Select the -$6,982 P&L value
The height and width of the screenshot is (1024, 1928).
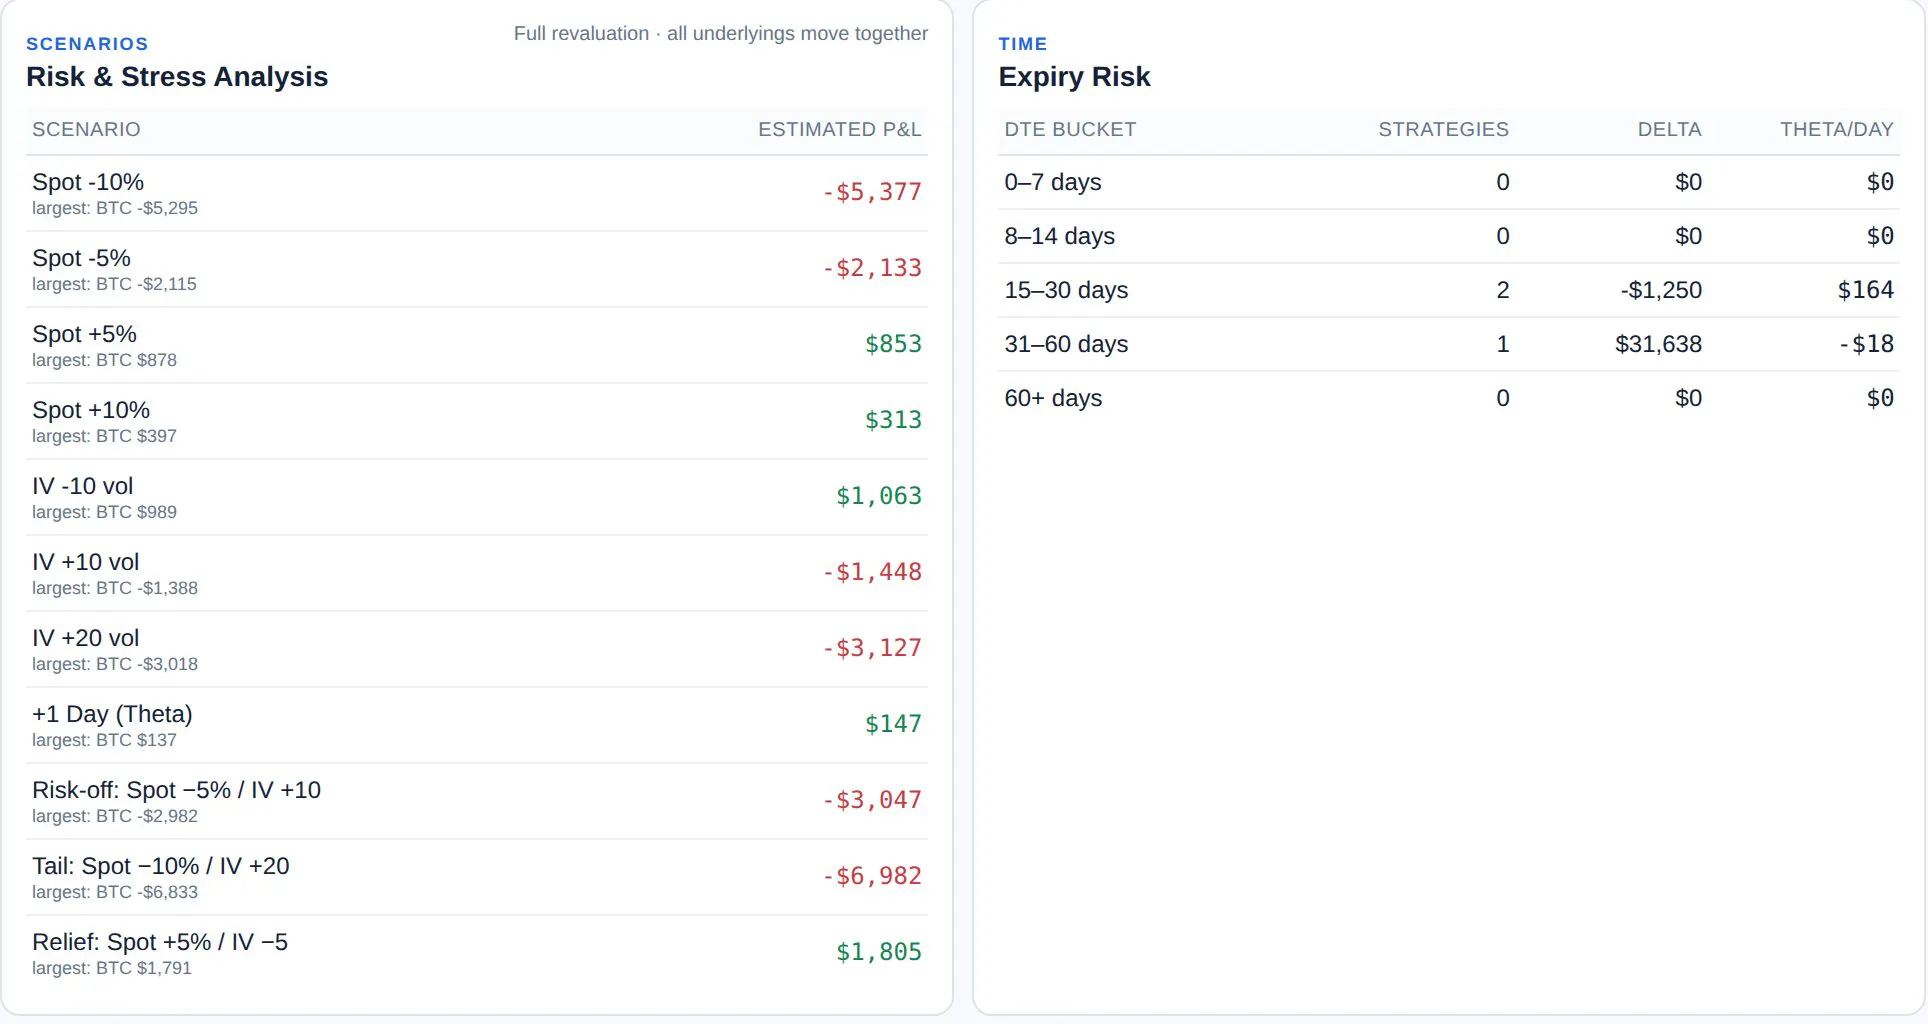[x=871, y=876]
